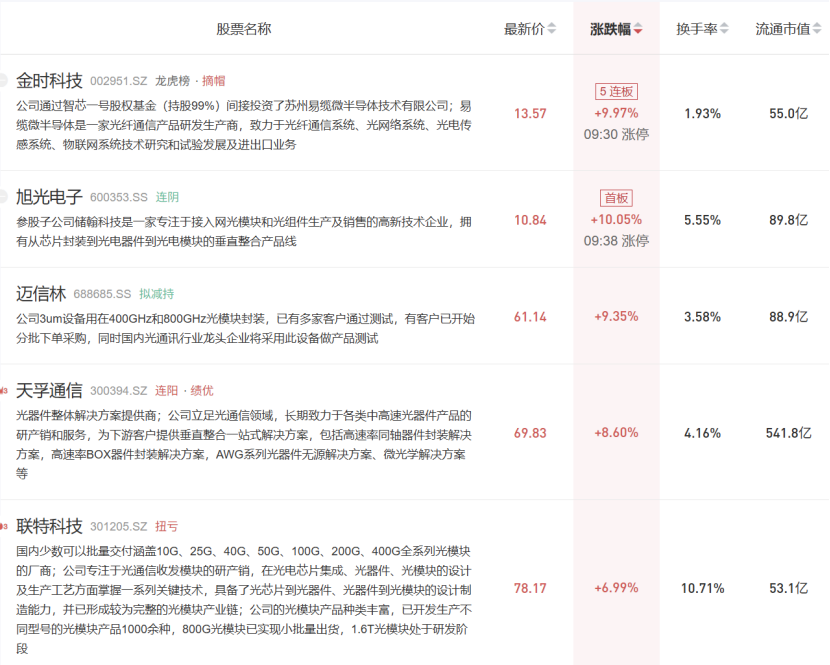Image resolution: width=830 pixels, height=665 pixels.
Task: Click the 拟减持 tag on 迈信林
Action: 157,294
